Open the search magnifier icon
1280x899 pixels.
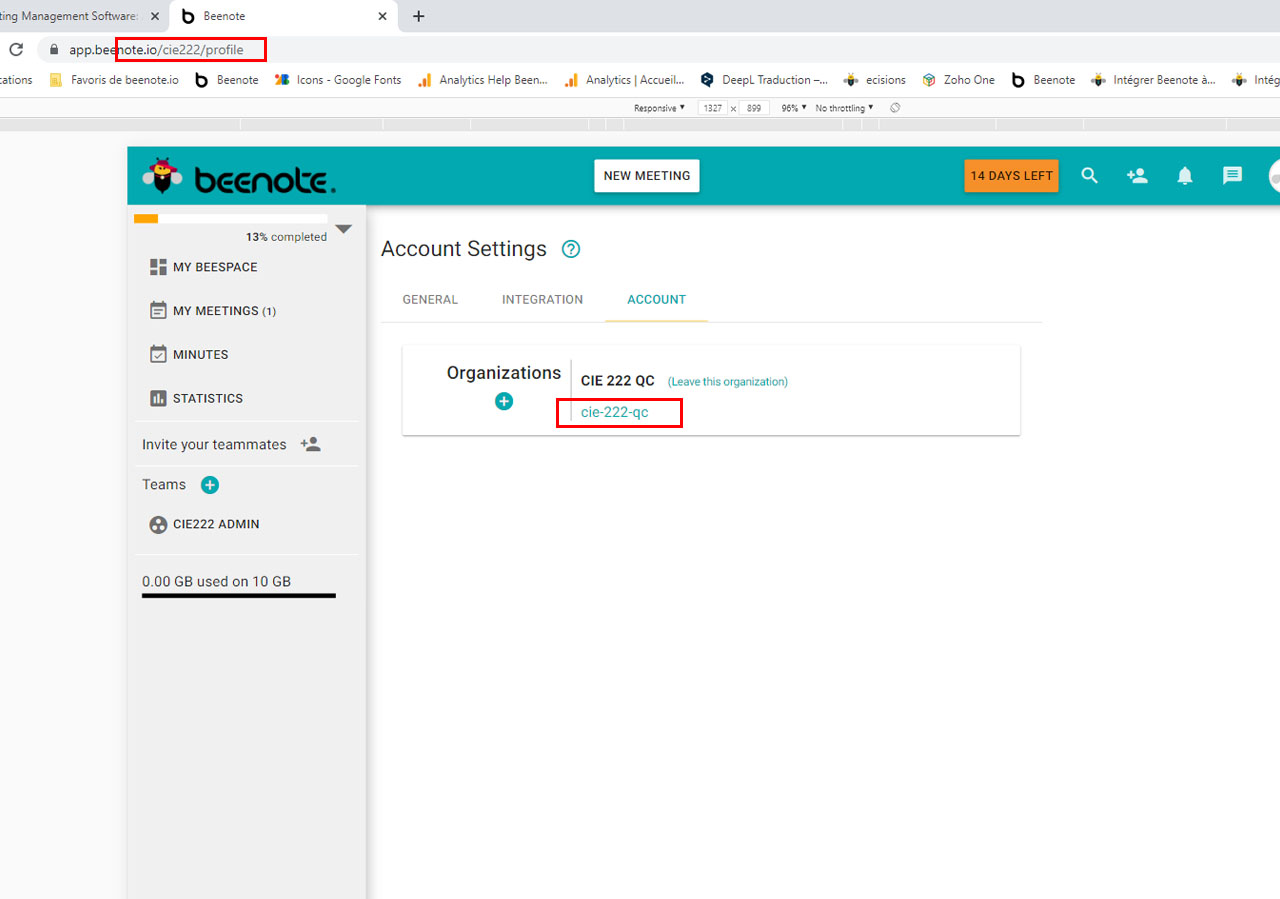click(1090, 175)
